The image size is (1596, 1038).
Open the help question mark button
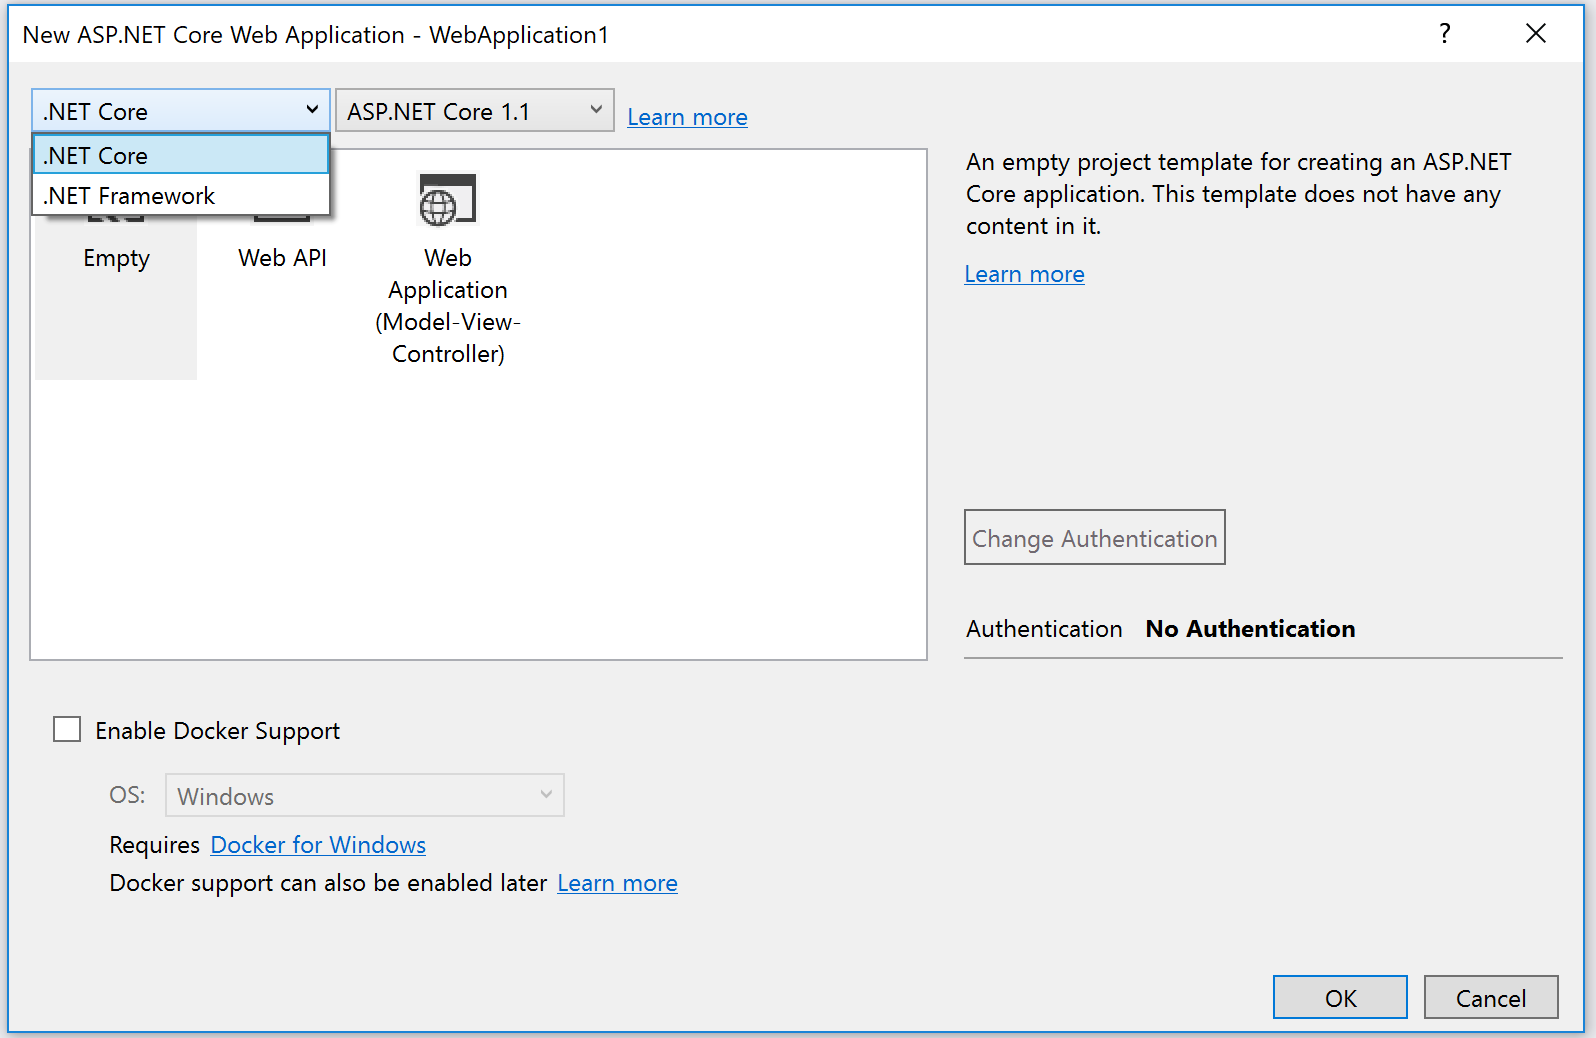tap(1445, 34)
